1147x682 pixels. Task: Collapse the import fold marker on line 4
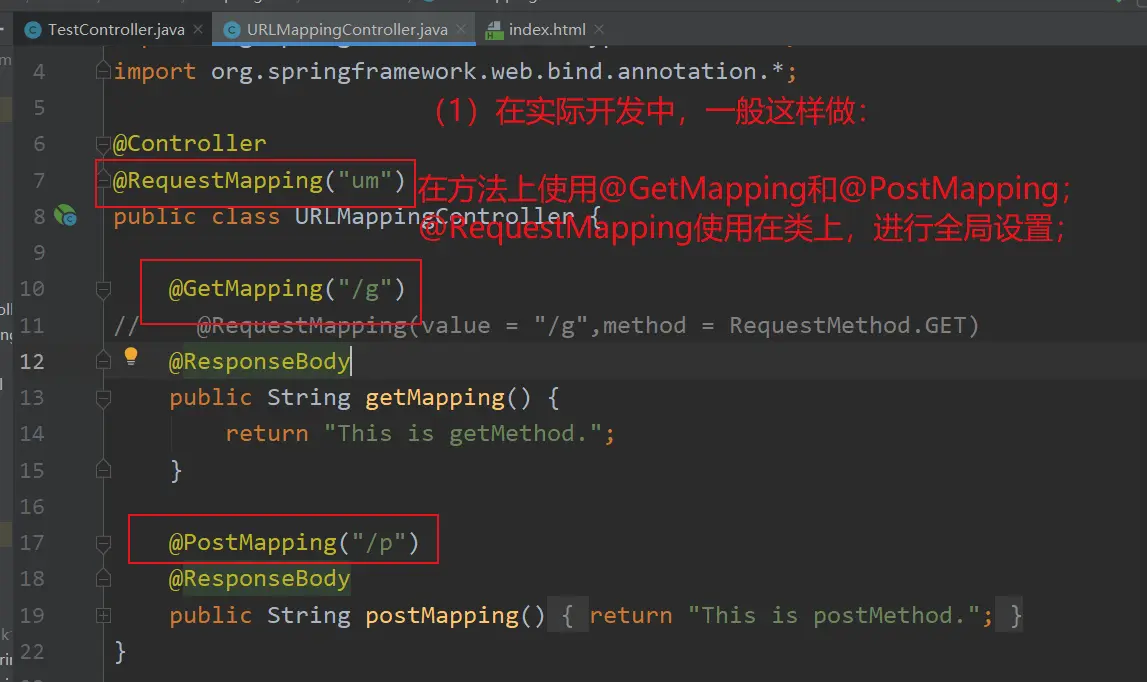103,71
